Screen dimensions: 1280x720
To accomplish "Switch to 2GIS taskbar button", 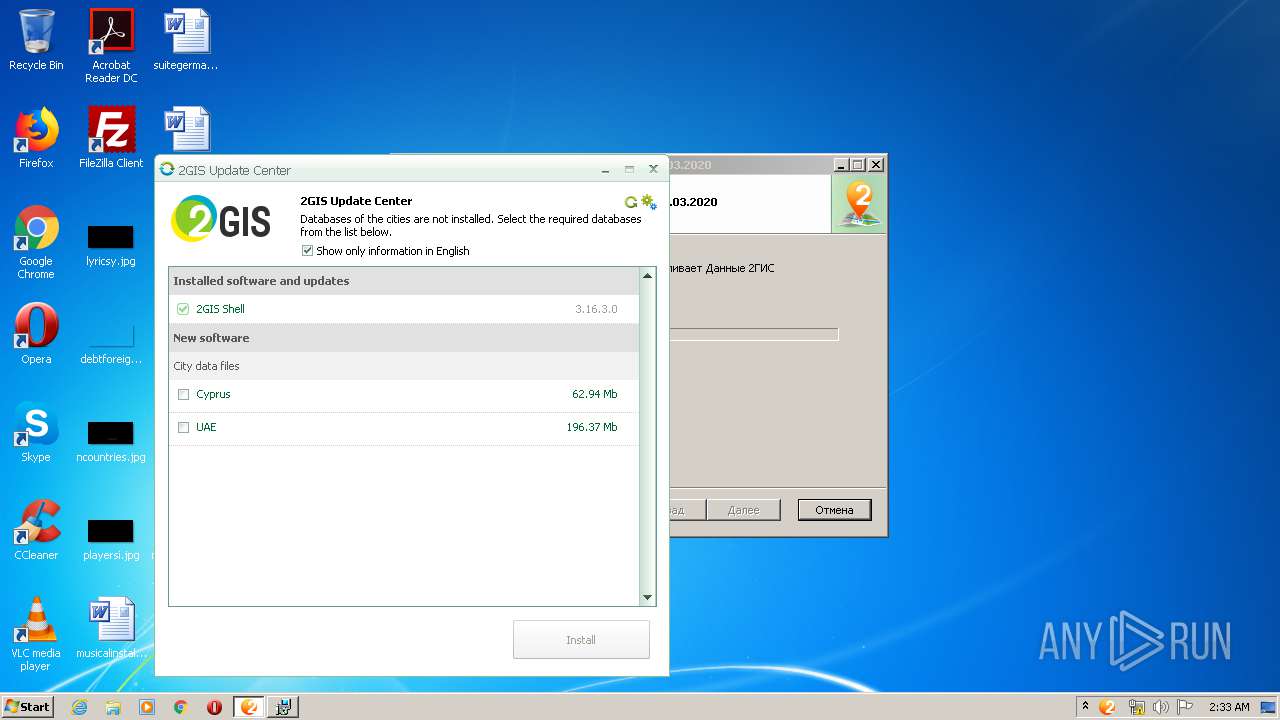I will 249,707.
